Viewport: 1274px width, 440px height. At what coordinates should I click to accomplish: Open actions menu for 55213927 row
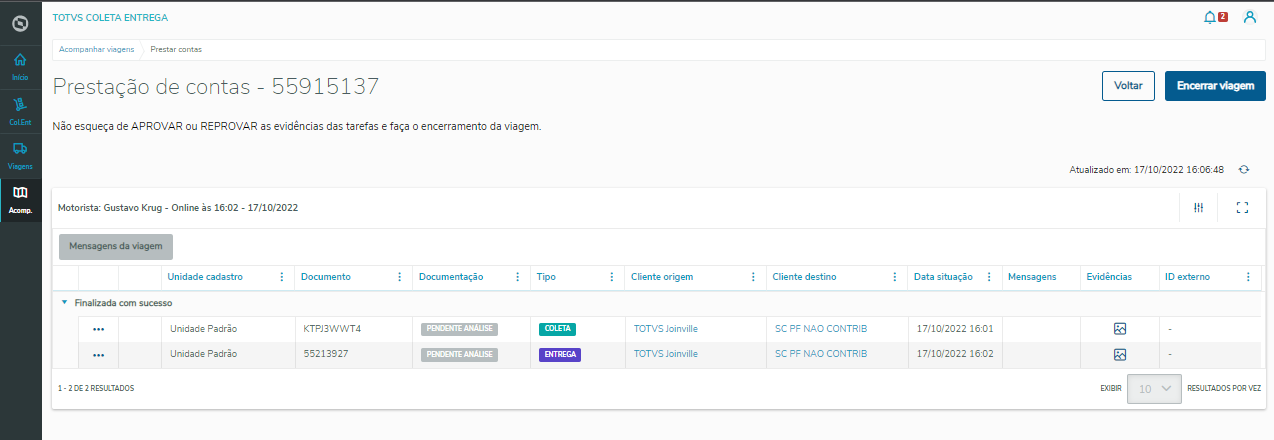(98, 355)
